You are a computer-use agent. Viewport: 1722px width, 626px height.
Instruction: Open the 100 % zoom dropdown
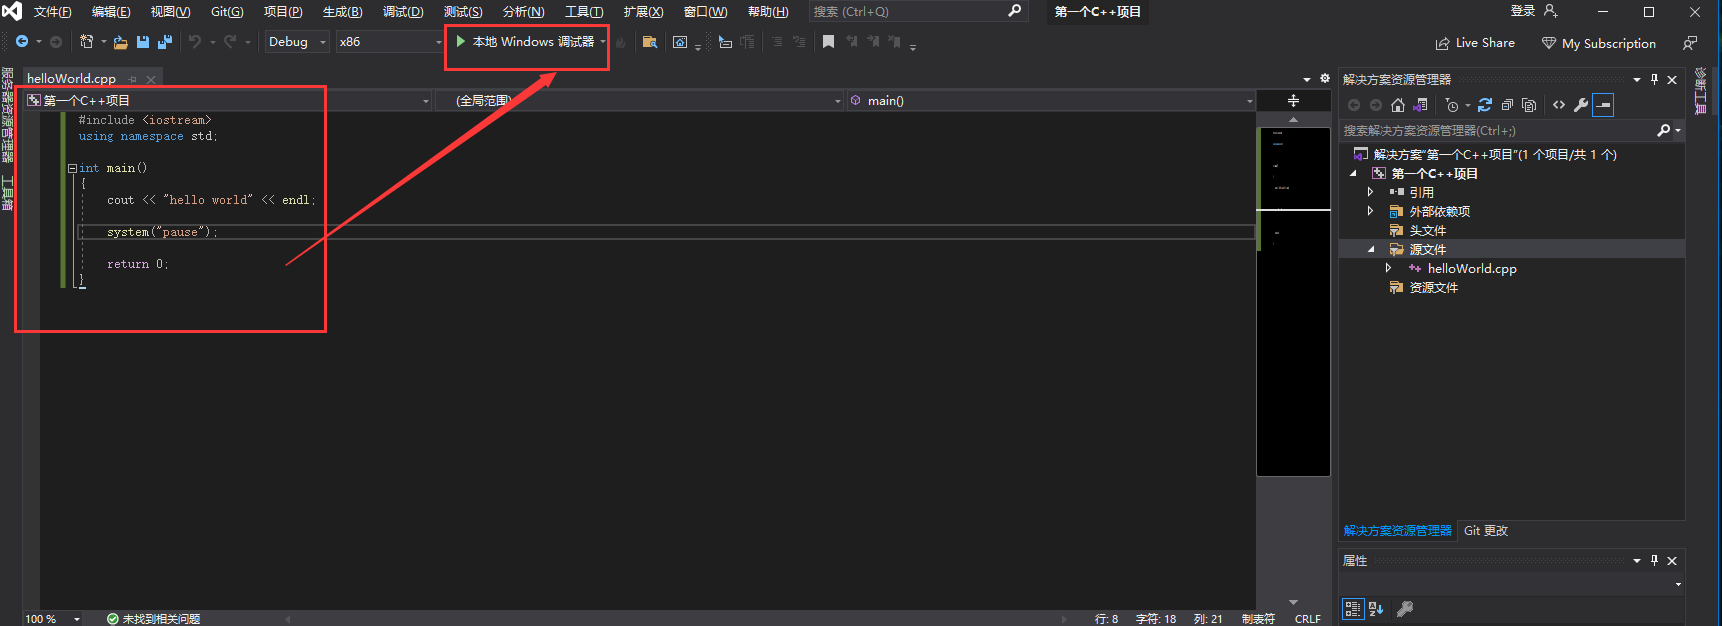[x=52, y=619]
